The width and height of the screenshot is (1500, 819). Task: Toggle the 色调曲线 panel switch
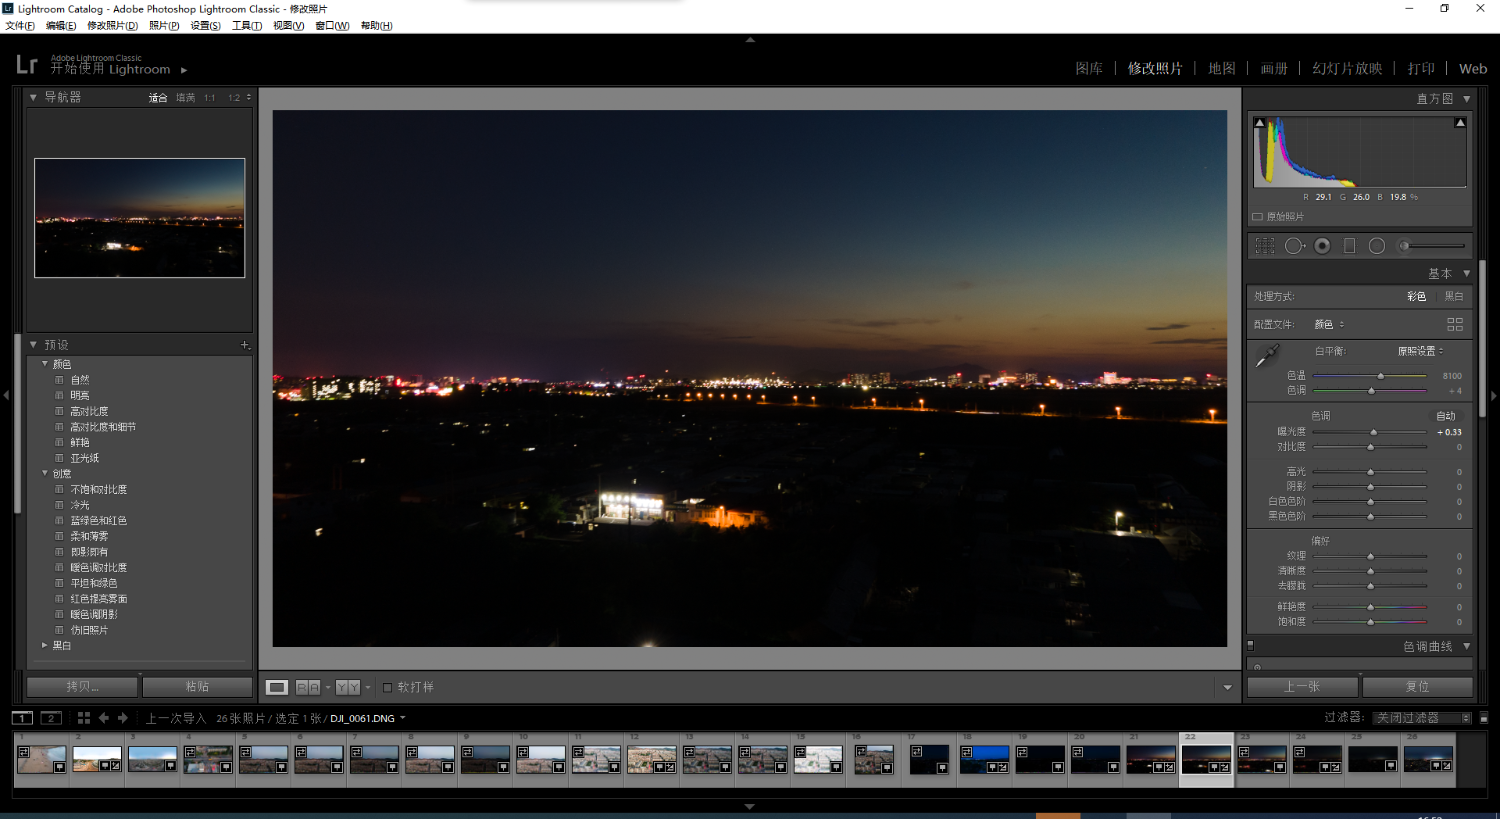[x=1250, y=646]
